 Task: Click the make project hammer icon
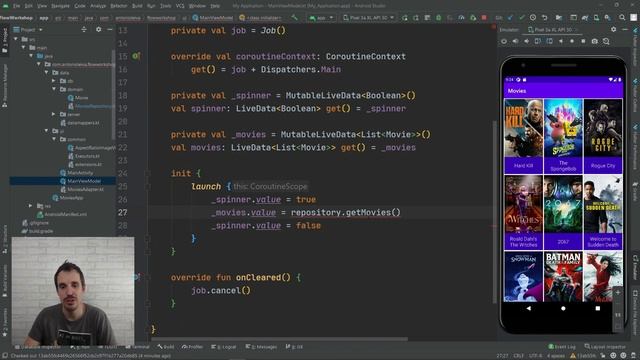click(294, 18)
